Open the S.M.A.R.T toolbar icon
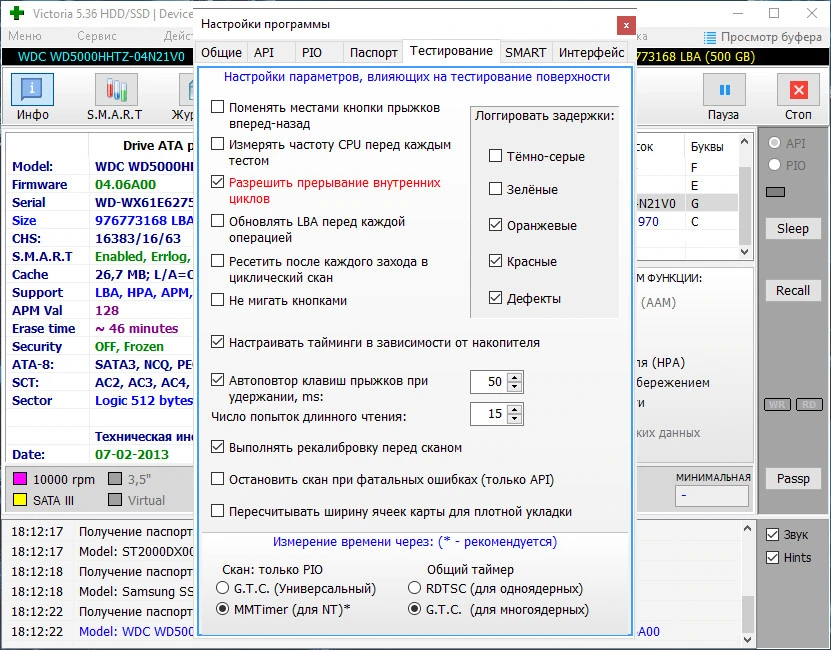The width and height of the screenshot is (831, 650). coord(116,90)
